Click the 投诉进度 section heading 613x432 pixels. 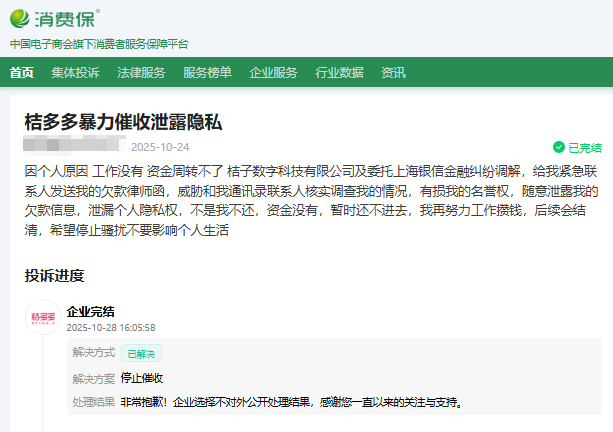(54, 275)
